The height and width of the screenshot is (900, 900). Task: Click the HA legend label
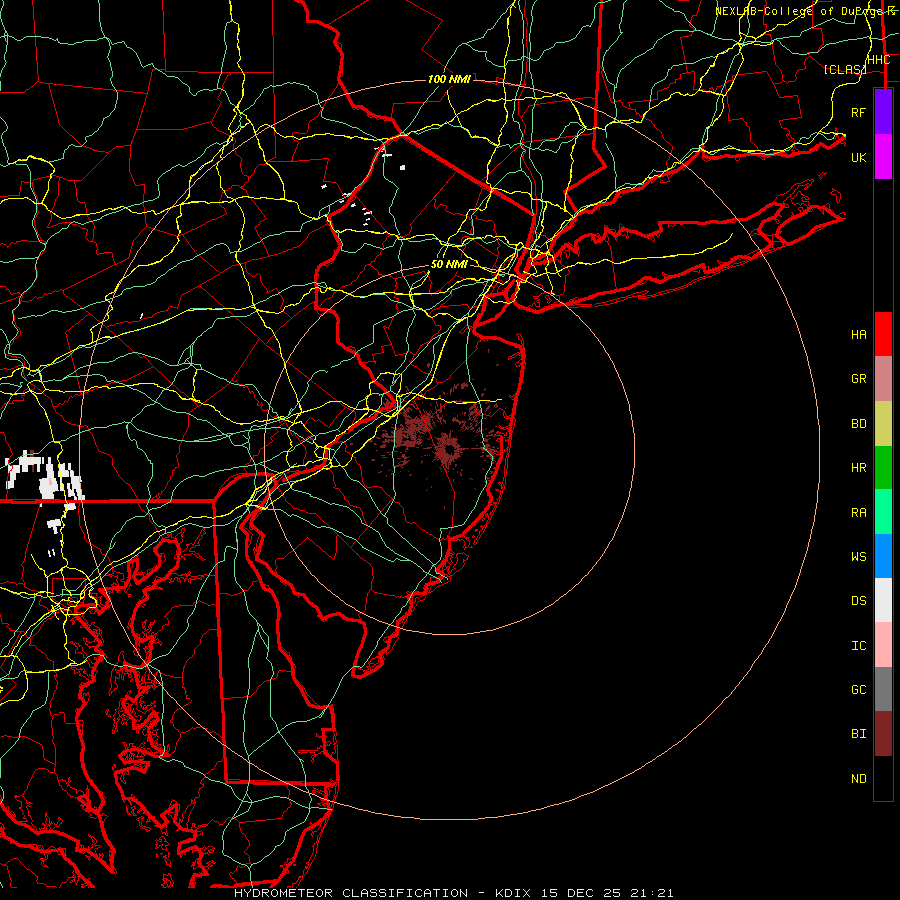(859, 335)
